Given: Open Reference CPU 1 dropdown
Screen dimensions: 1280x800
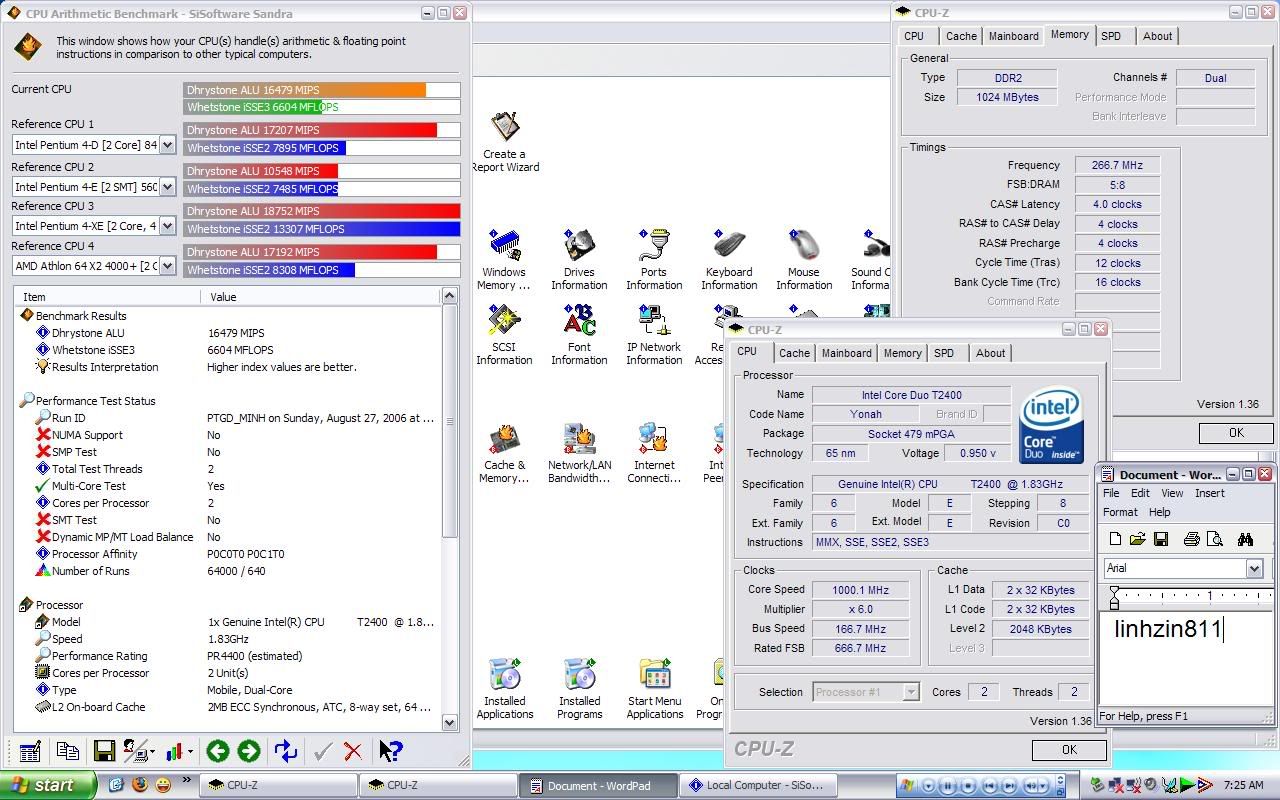Looking at the screenshot, I should point(167,145).
